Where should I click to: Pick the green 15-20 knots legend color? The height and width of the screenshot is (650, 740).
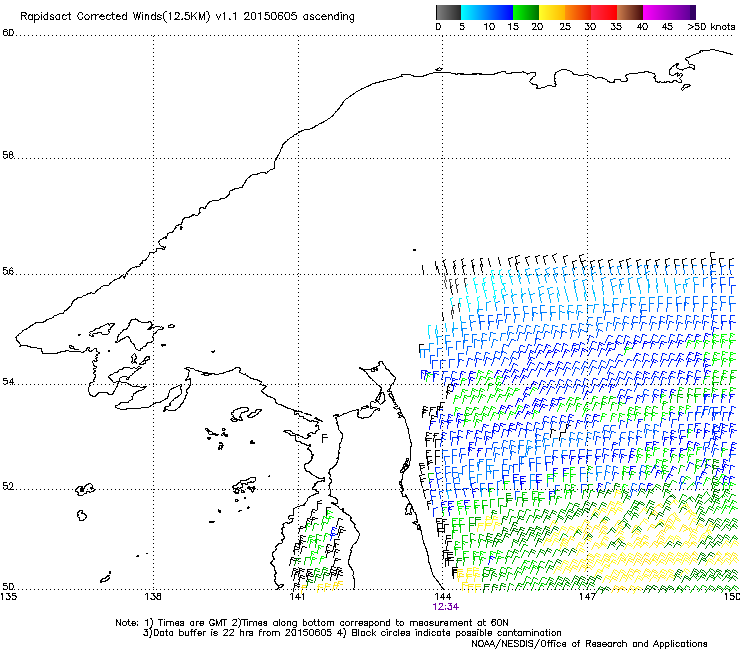pyautogui.click(x=526, y=12)
